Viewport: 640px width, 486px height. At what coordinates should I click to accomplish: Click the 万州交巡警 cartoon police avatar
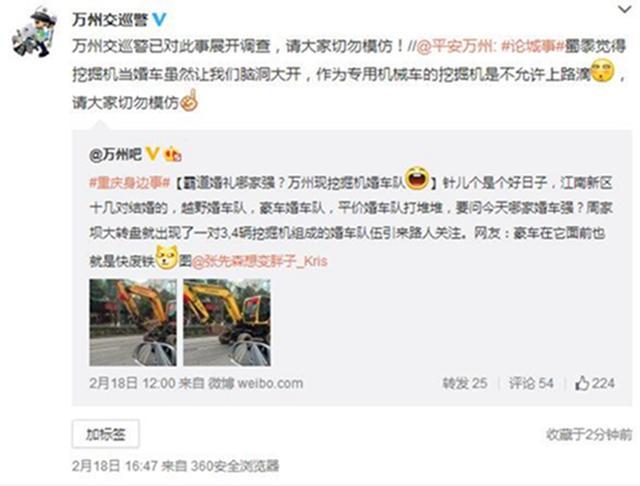pyautogui.click(x=33, y=31)
